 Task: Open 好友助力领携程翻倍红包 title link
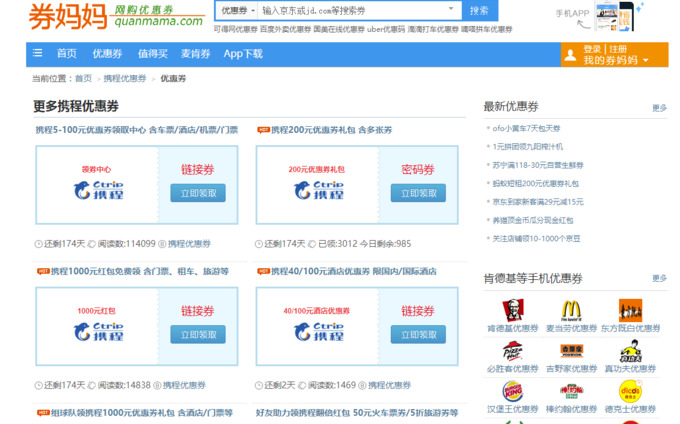click(x=356, y=412)
